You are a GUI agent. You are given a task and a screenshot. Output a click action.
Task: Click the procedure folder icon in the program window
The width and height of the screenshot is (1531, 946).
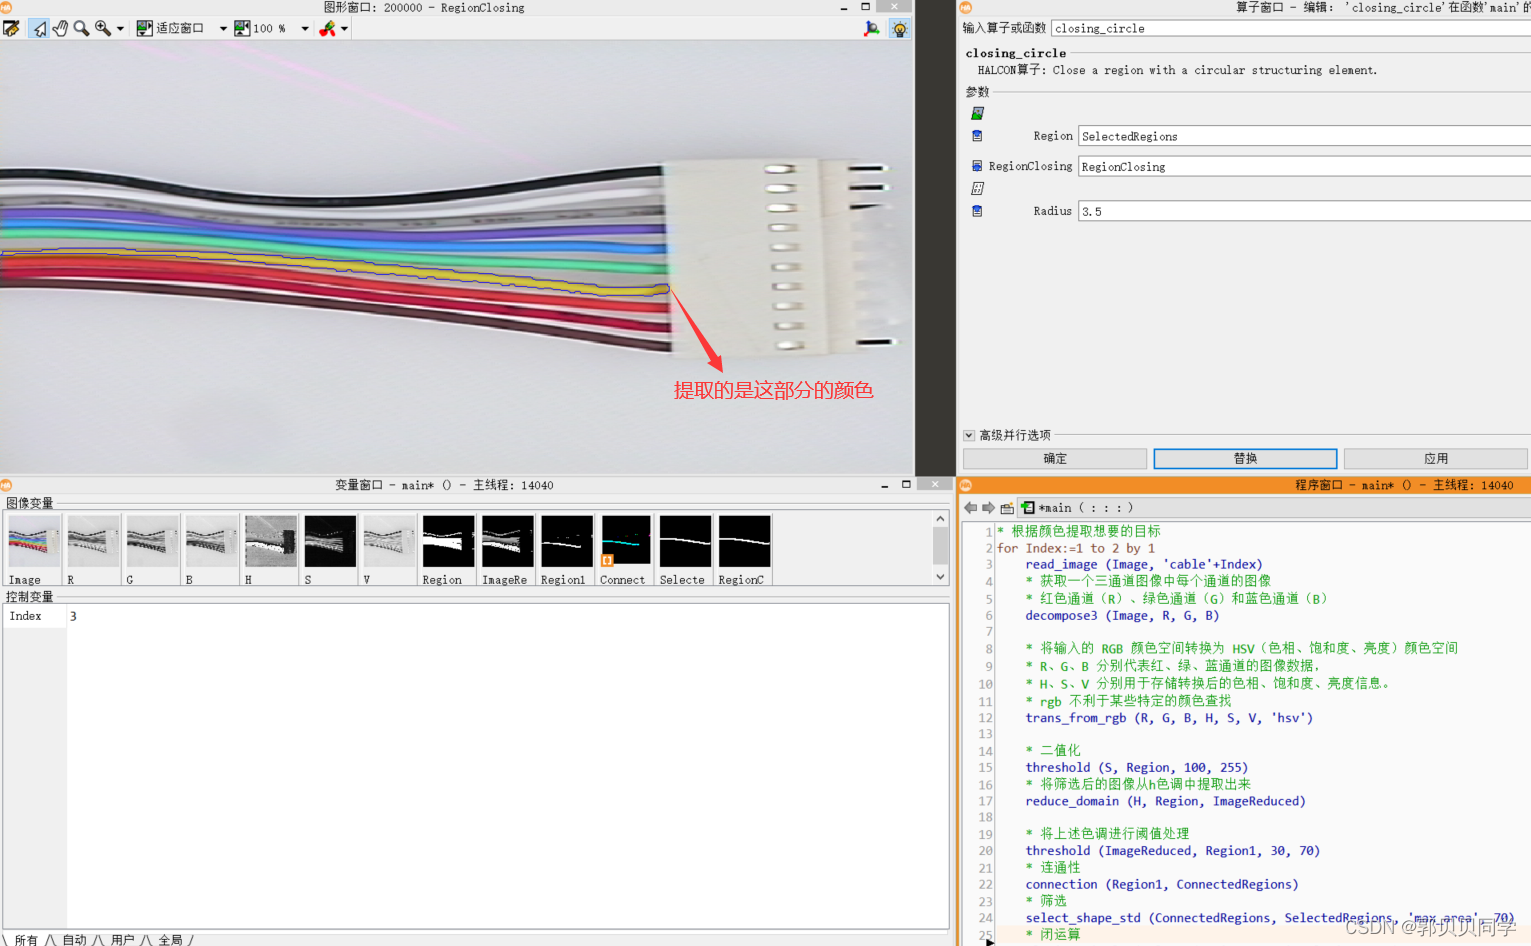click(1007, 508)
